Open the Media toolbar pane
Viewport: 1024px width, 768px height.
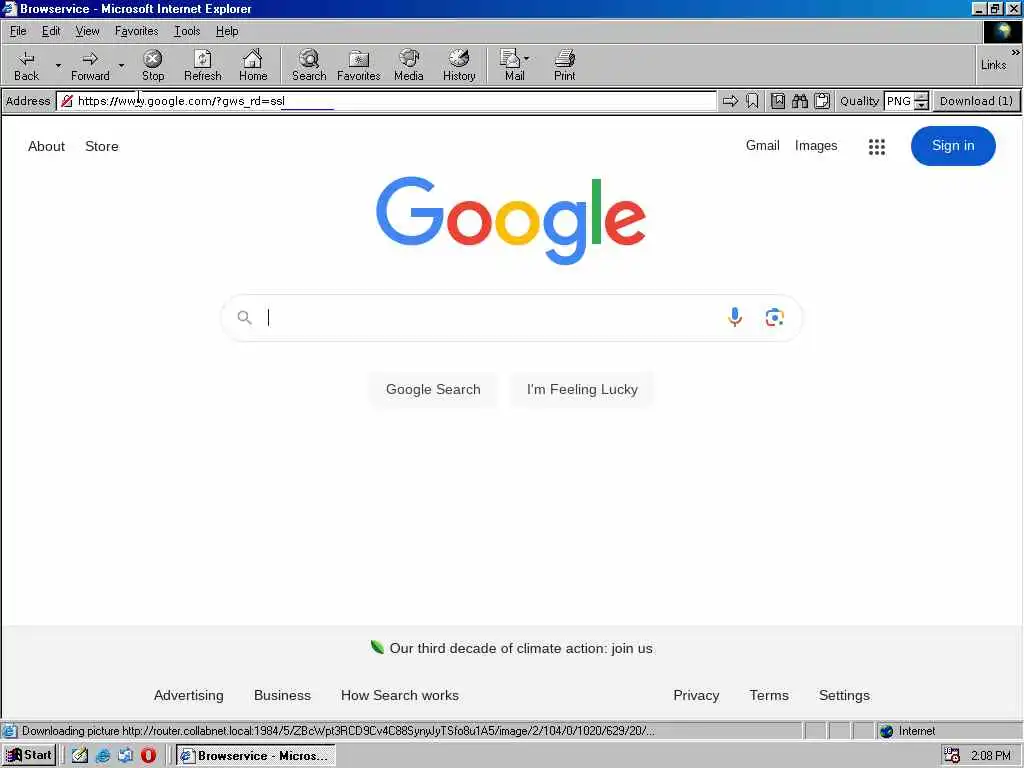coord(409,65)
